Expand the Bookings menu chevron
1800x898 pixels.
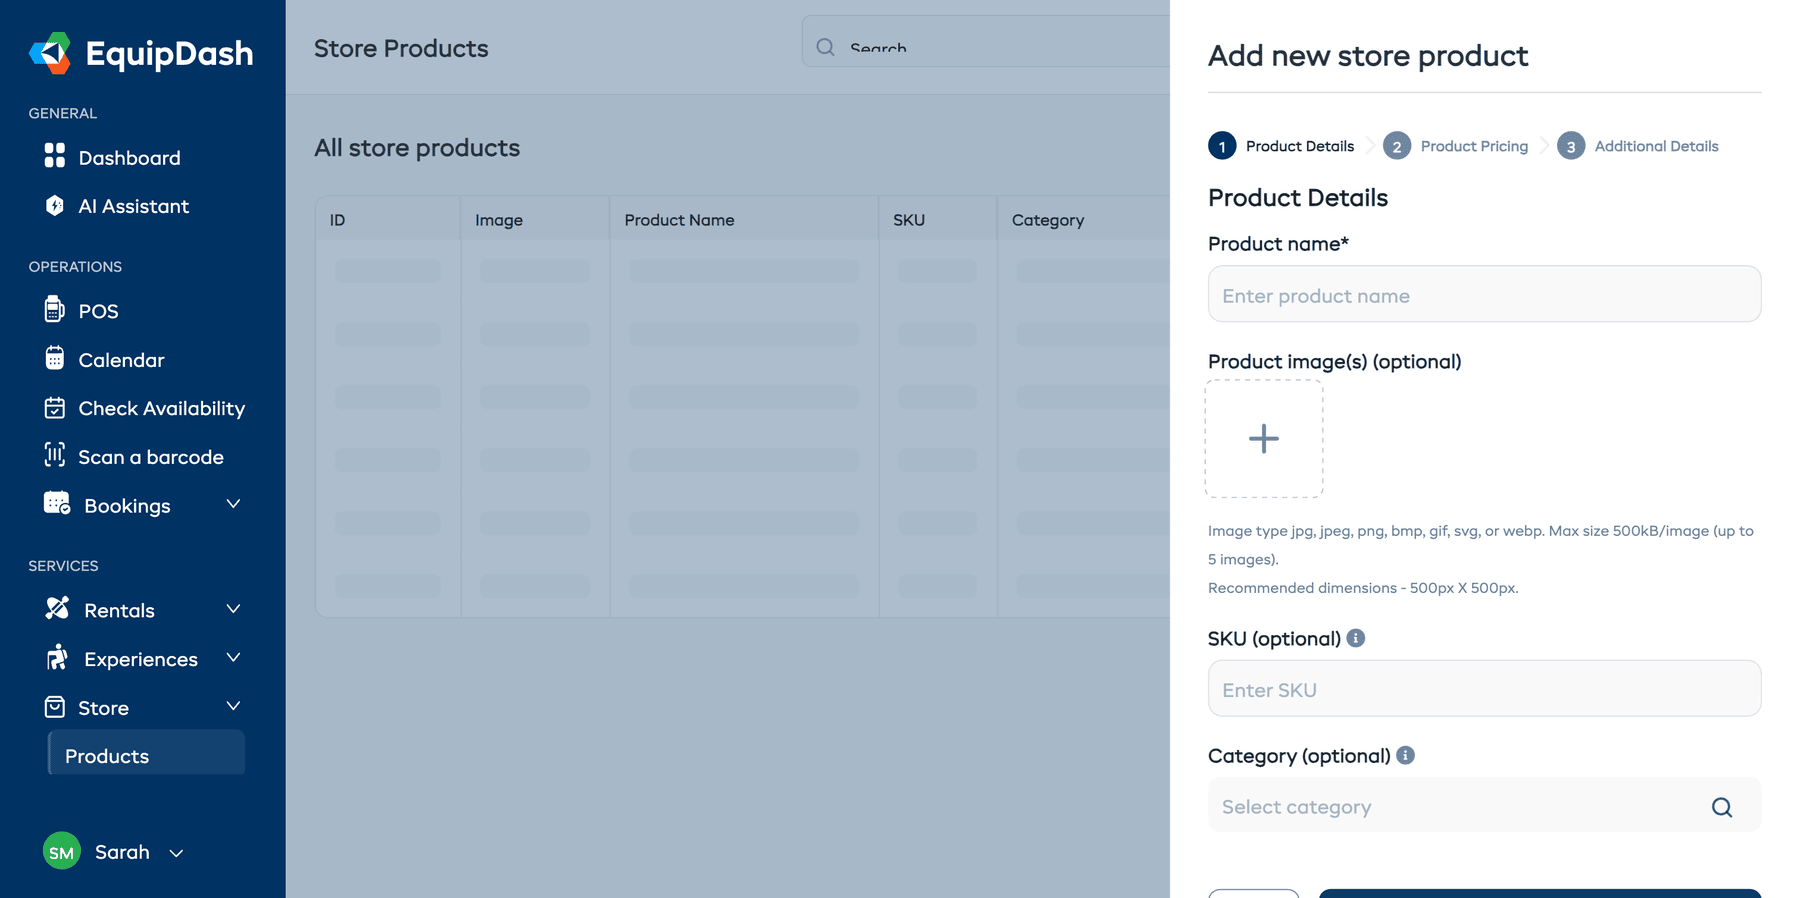(233, 504)
